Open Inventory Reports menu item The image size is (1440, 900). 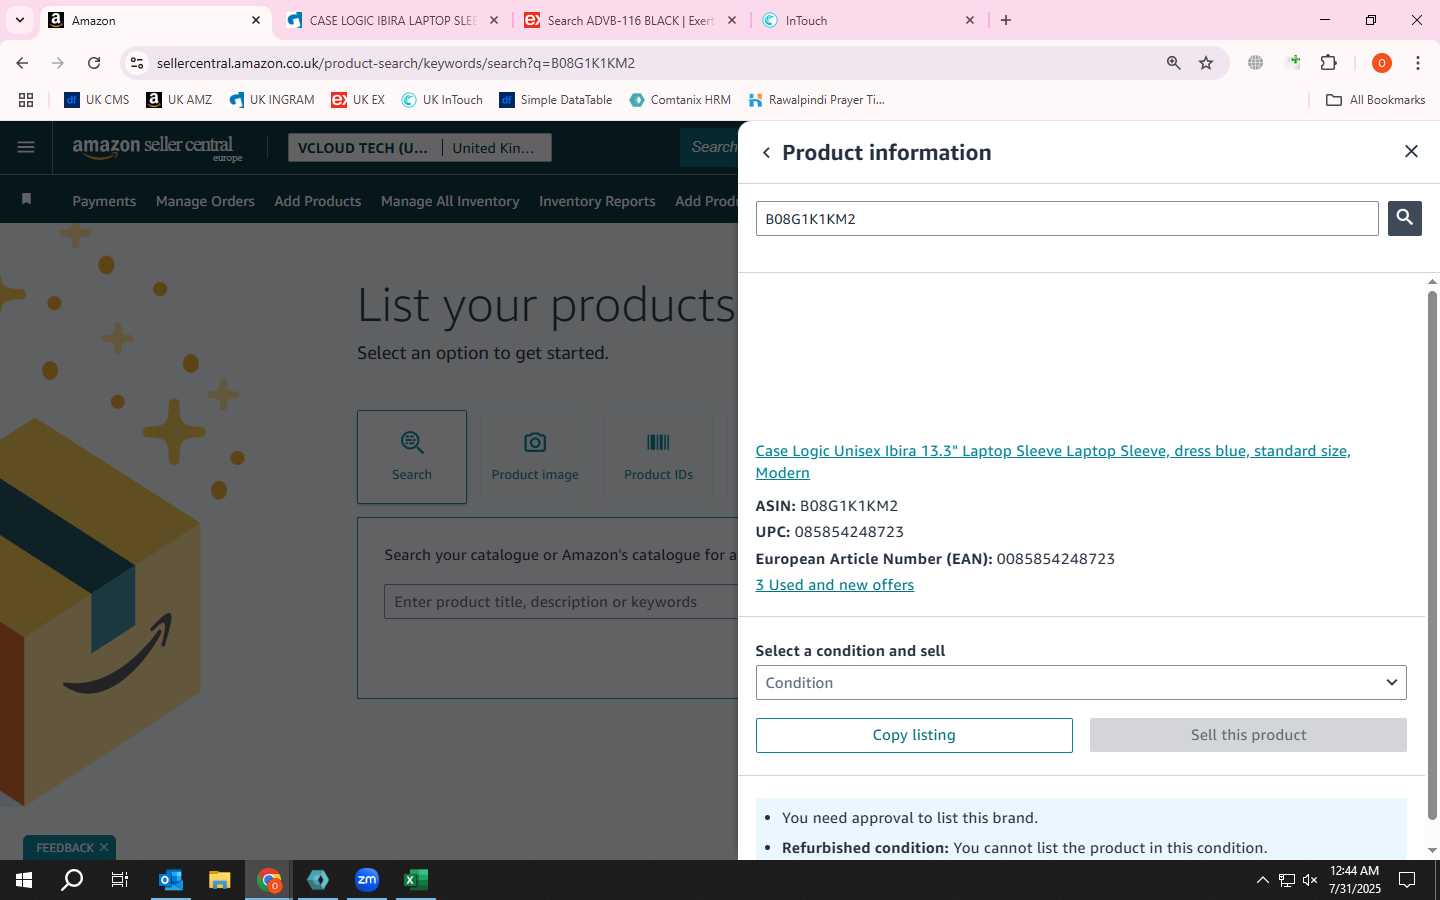597,201
